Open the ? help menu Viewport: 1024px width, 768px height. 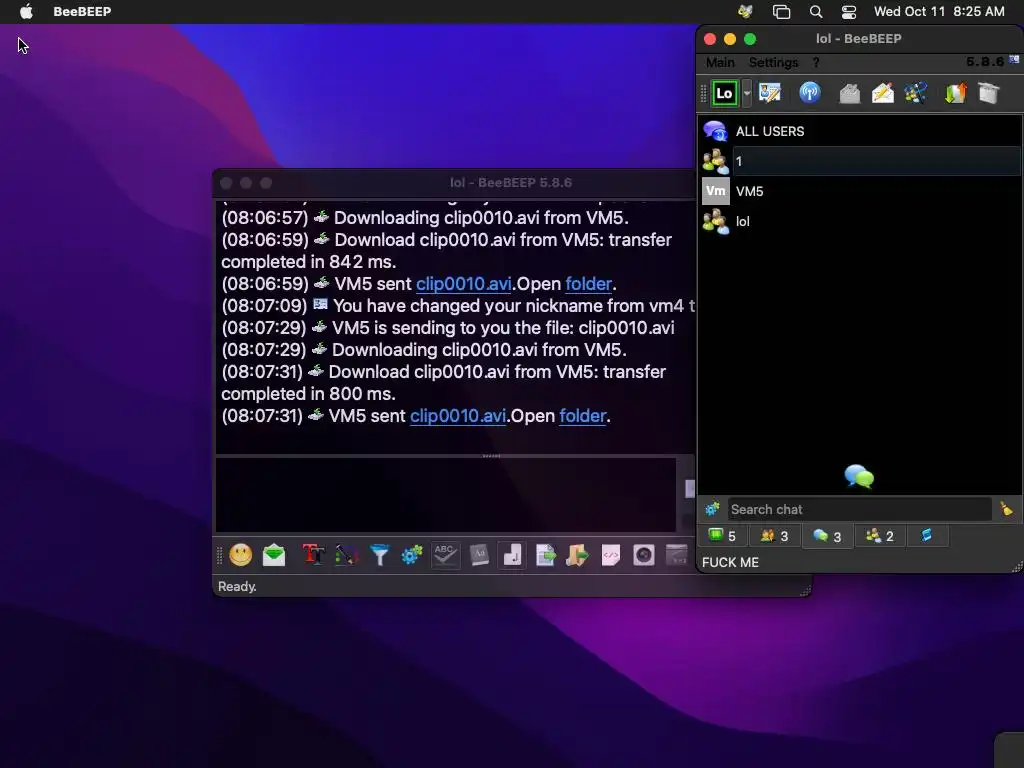(x=816, y=63)
